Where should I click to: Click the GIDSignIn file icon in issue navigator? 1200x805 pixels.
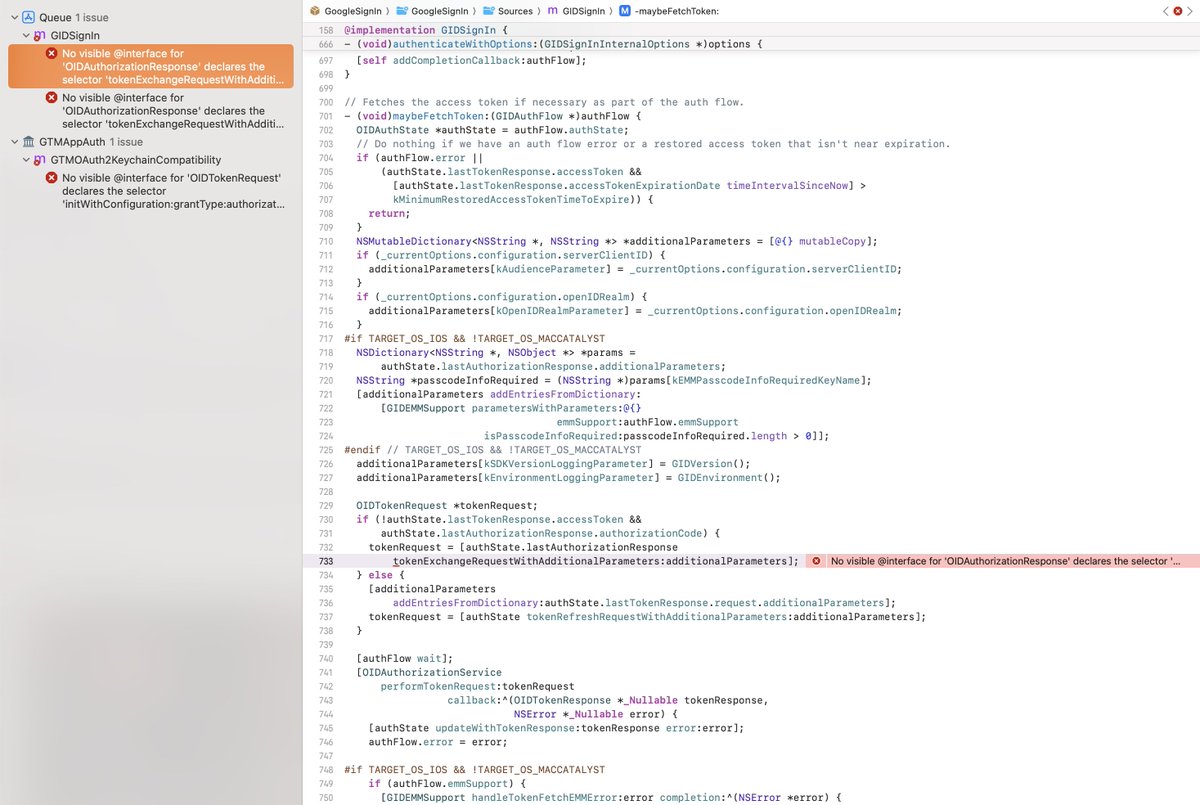click(39, 35)
